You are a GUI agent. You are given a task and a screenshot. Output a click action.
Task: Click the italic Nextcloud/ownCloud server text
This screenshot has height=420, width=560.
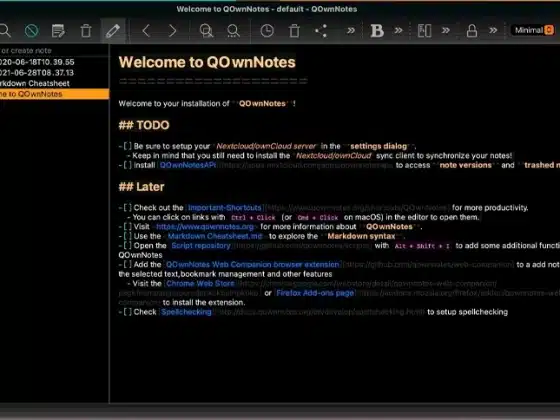click(x=266, y=146)
